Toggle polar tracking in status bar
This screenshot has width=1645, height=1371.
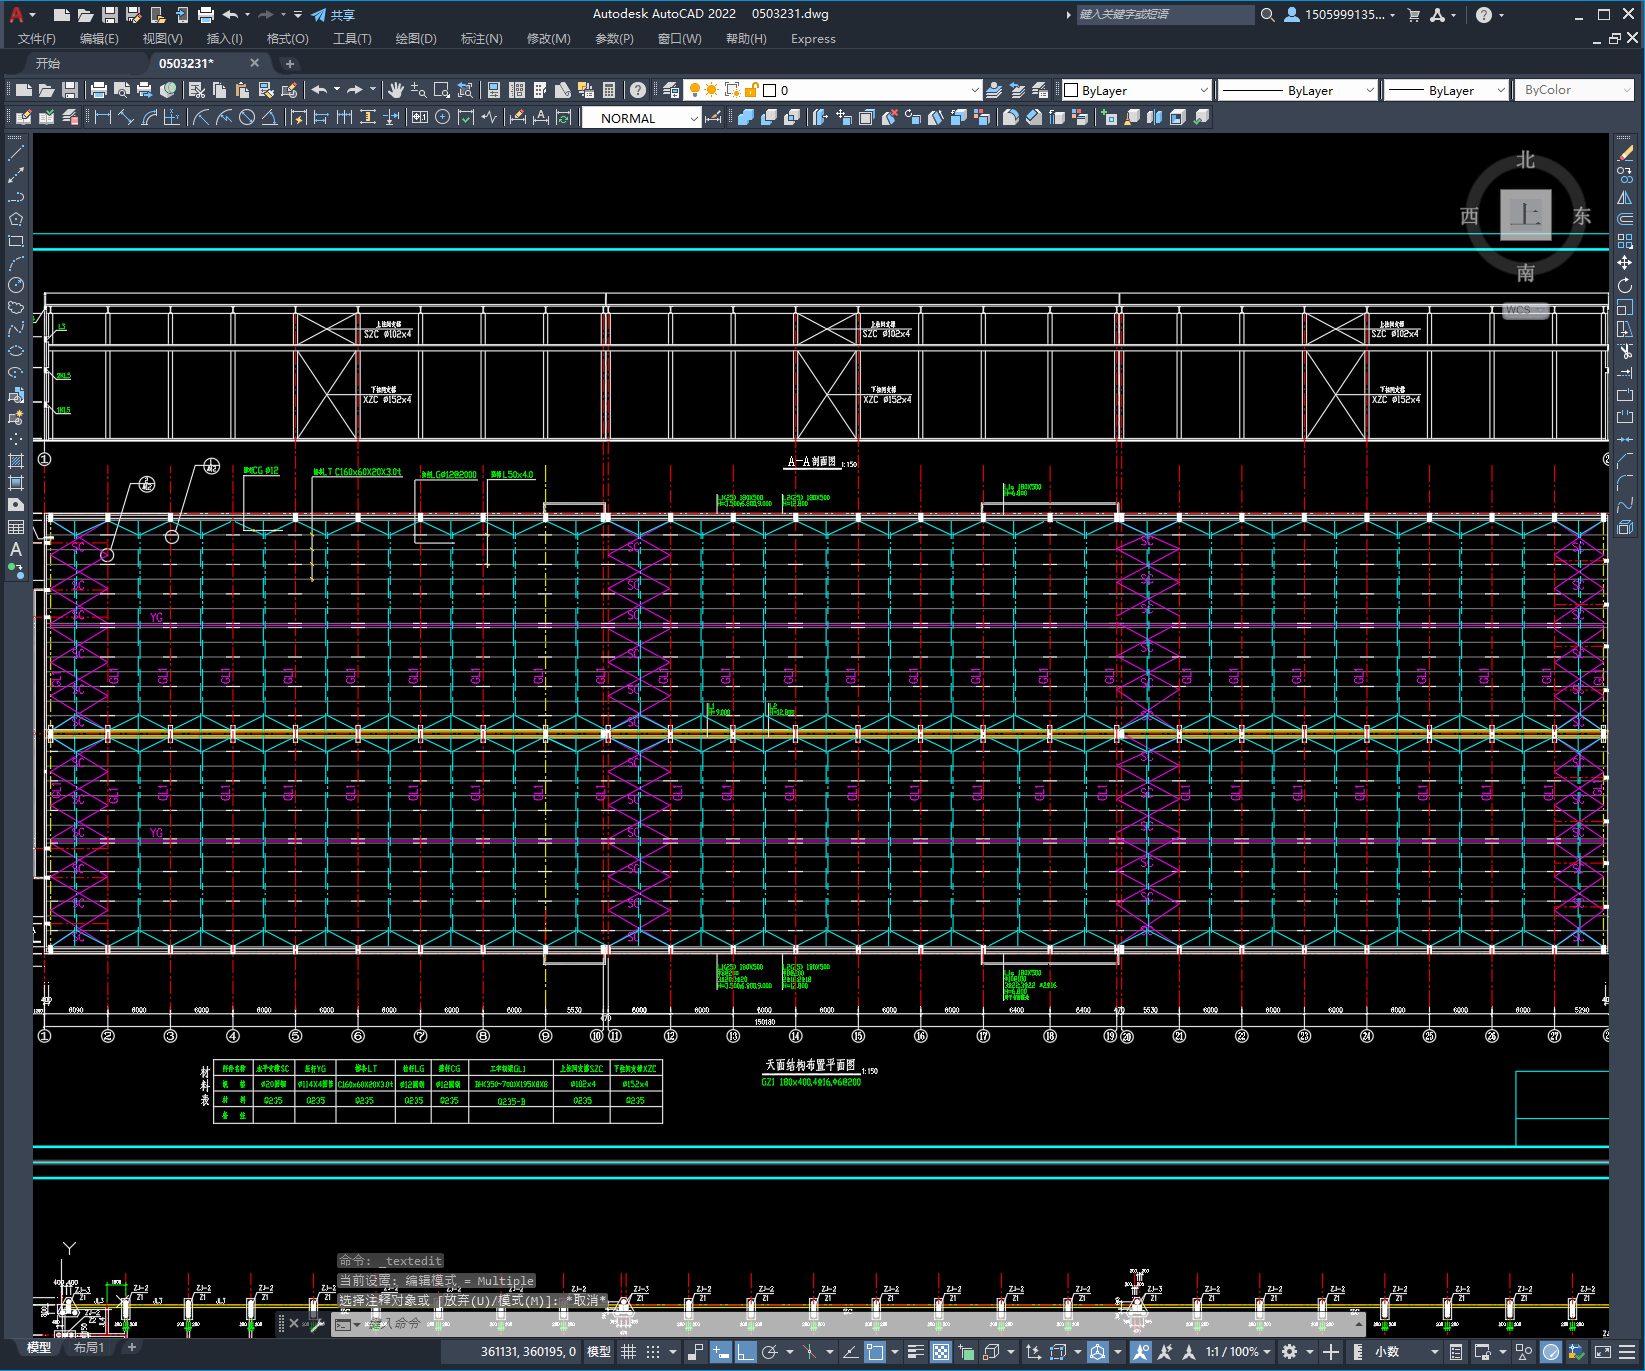click(x=770, y=1352)
